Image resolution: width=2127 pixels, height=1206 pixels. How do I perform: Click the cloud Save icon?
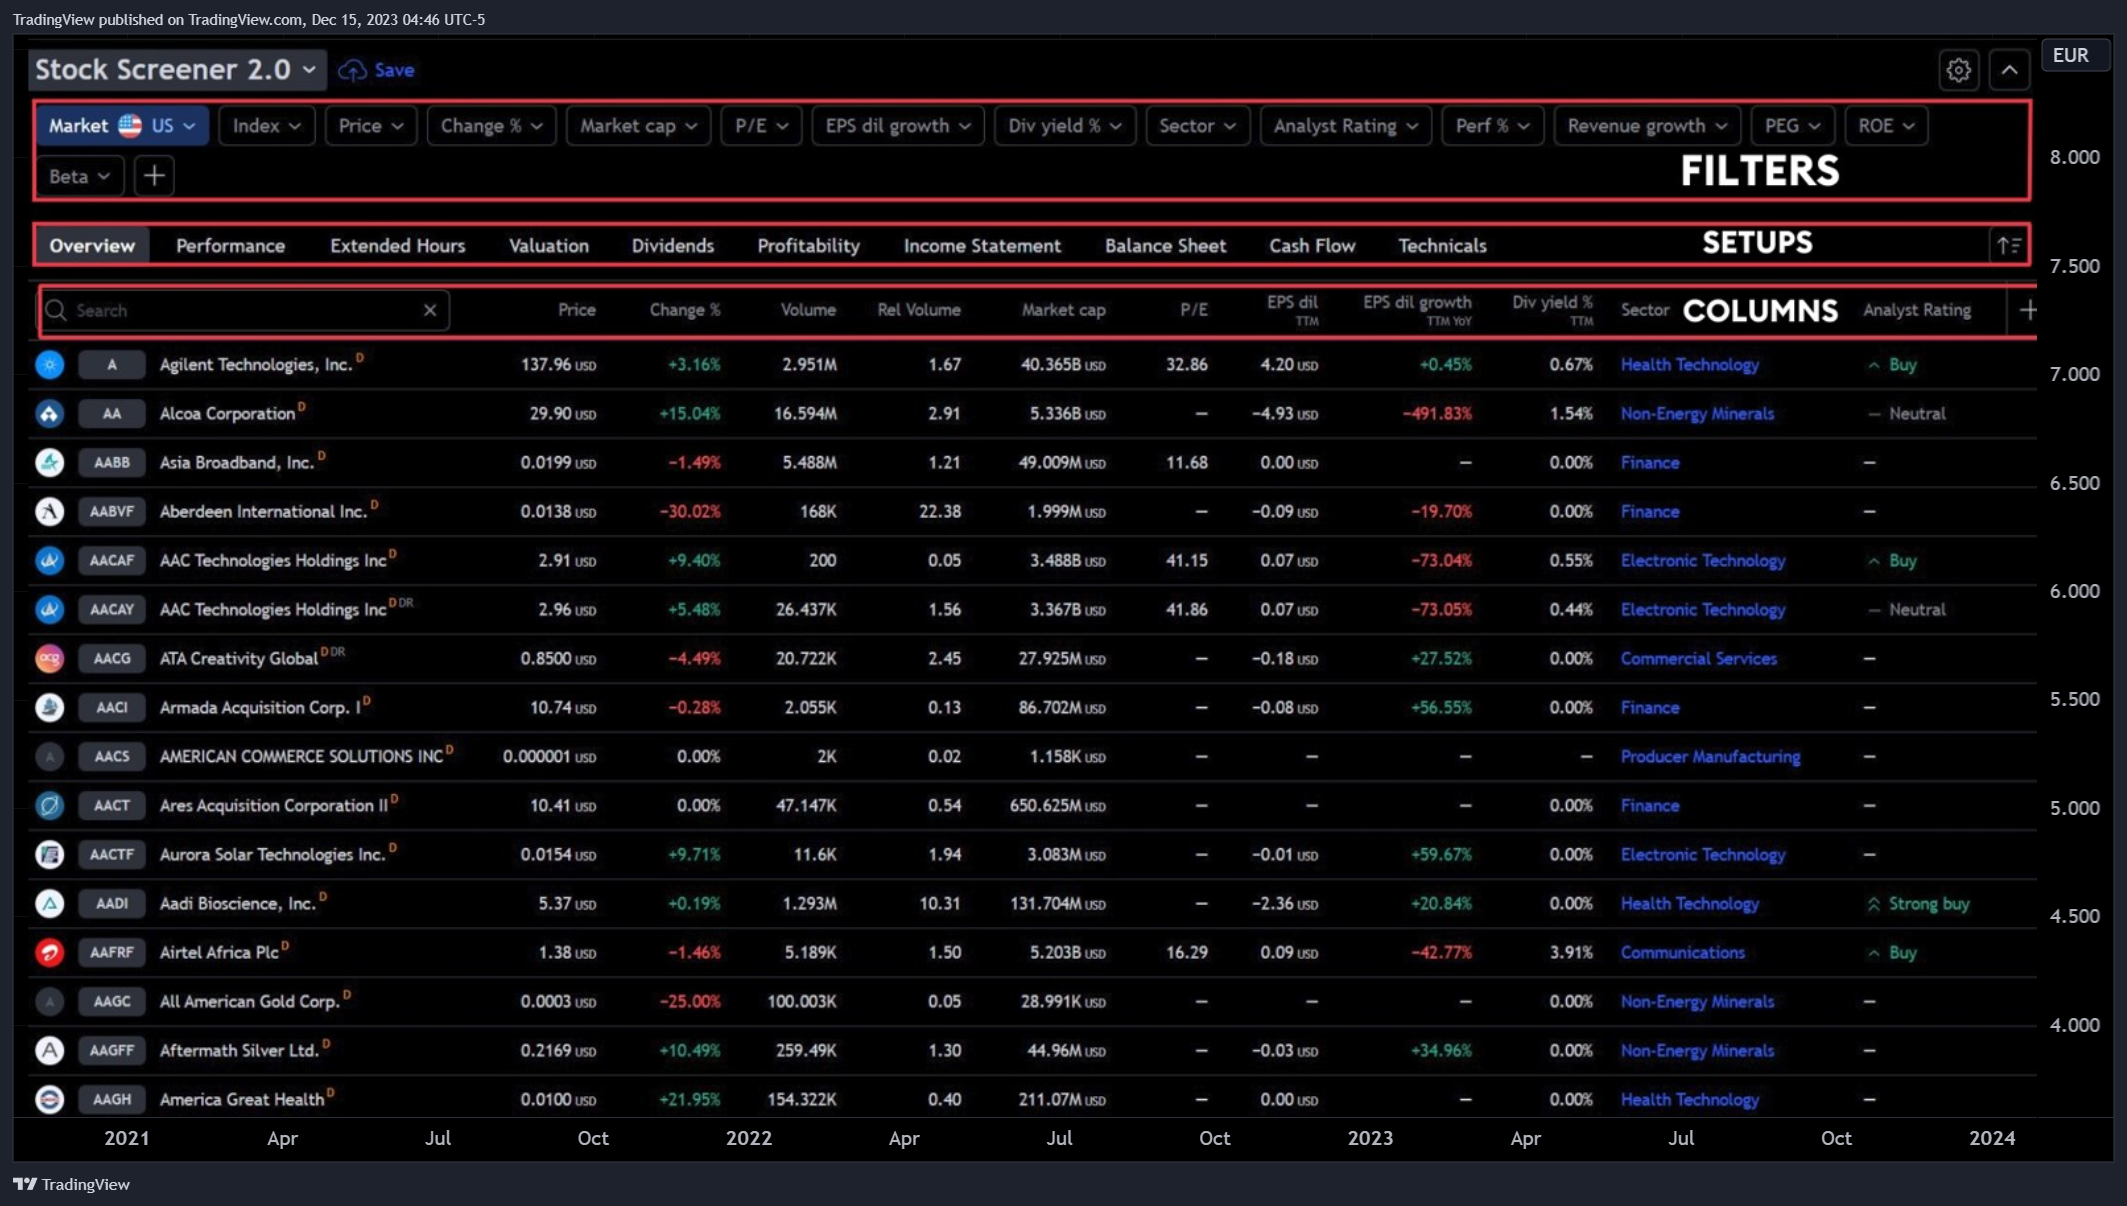[352, 70]
